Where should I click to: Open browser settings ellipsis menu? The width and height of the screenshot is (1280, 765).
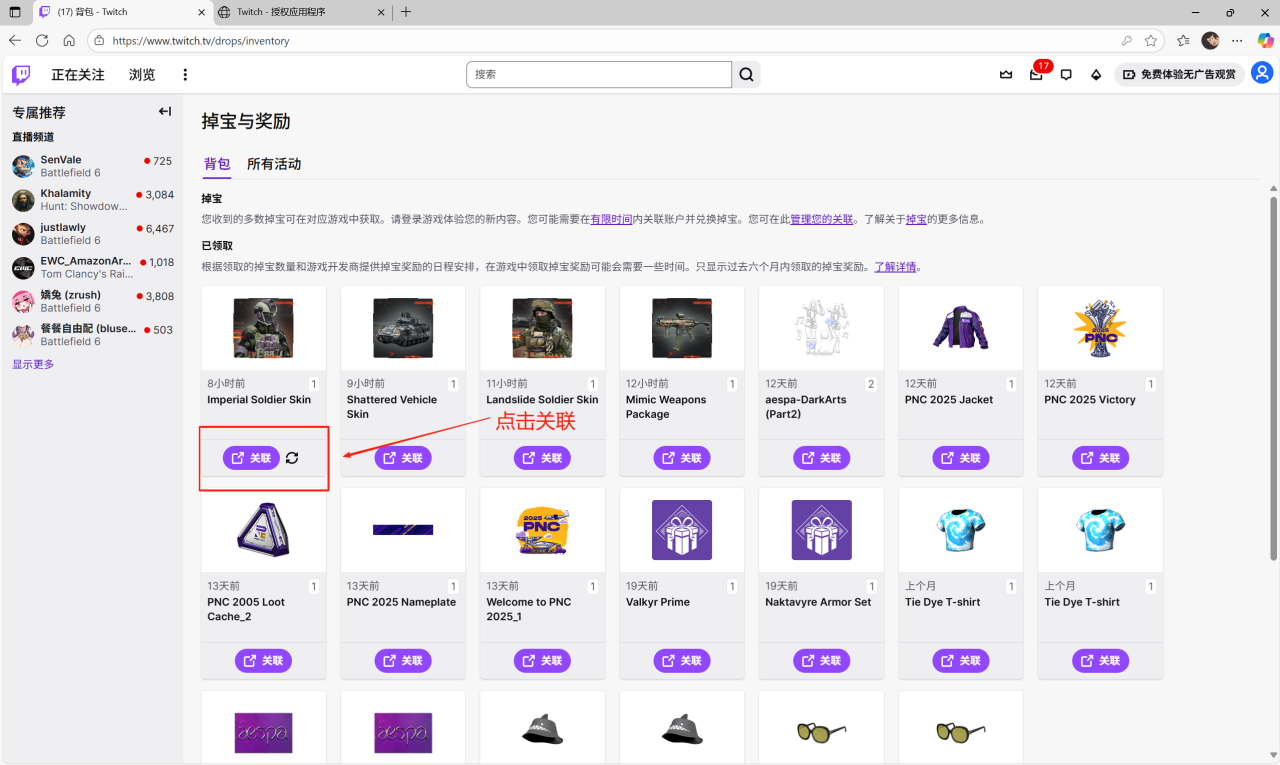tap(1238, 41)
